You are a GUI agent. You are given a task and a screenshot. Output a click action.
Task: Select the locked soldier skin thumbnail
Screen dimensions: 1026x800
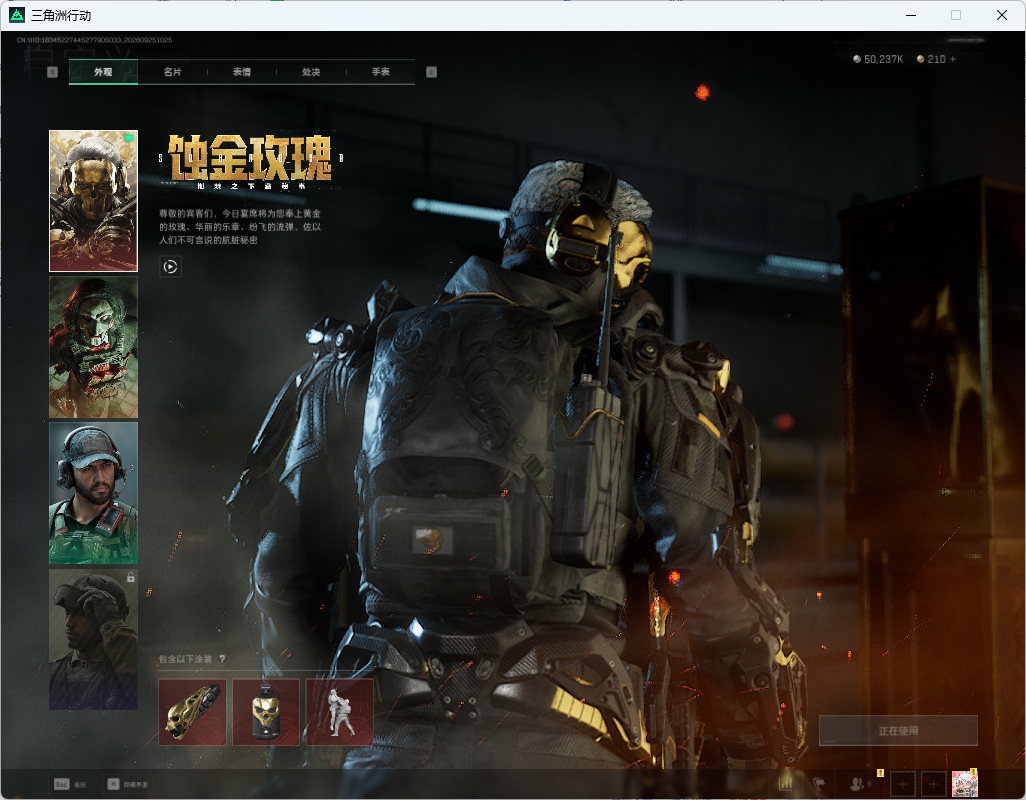(94, 639)
